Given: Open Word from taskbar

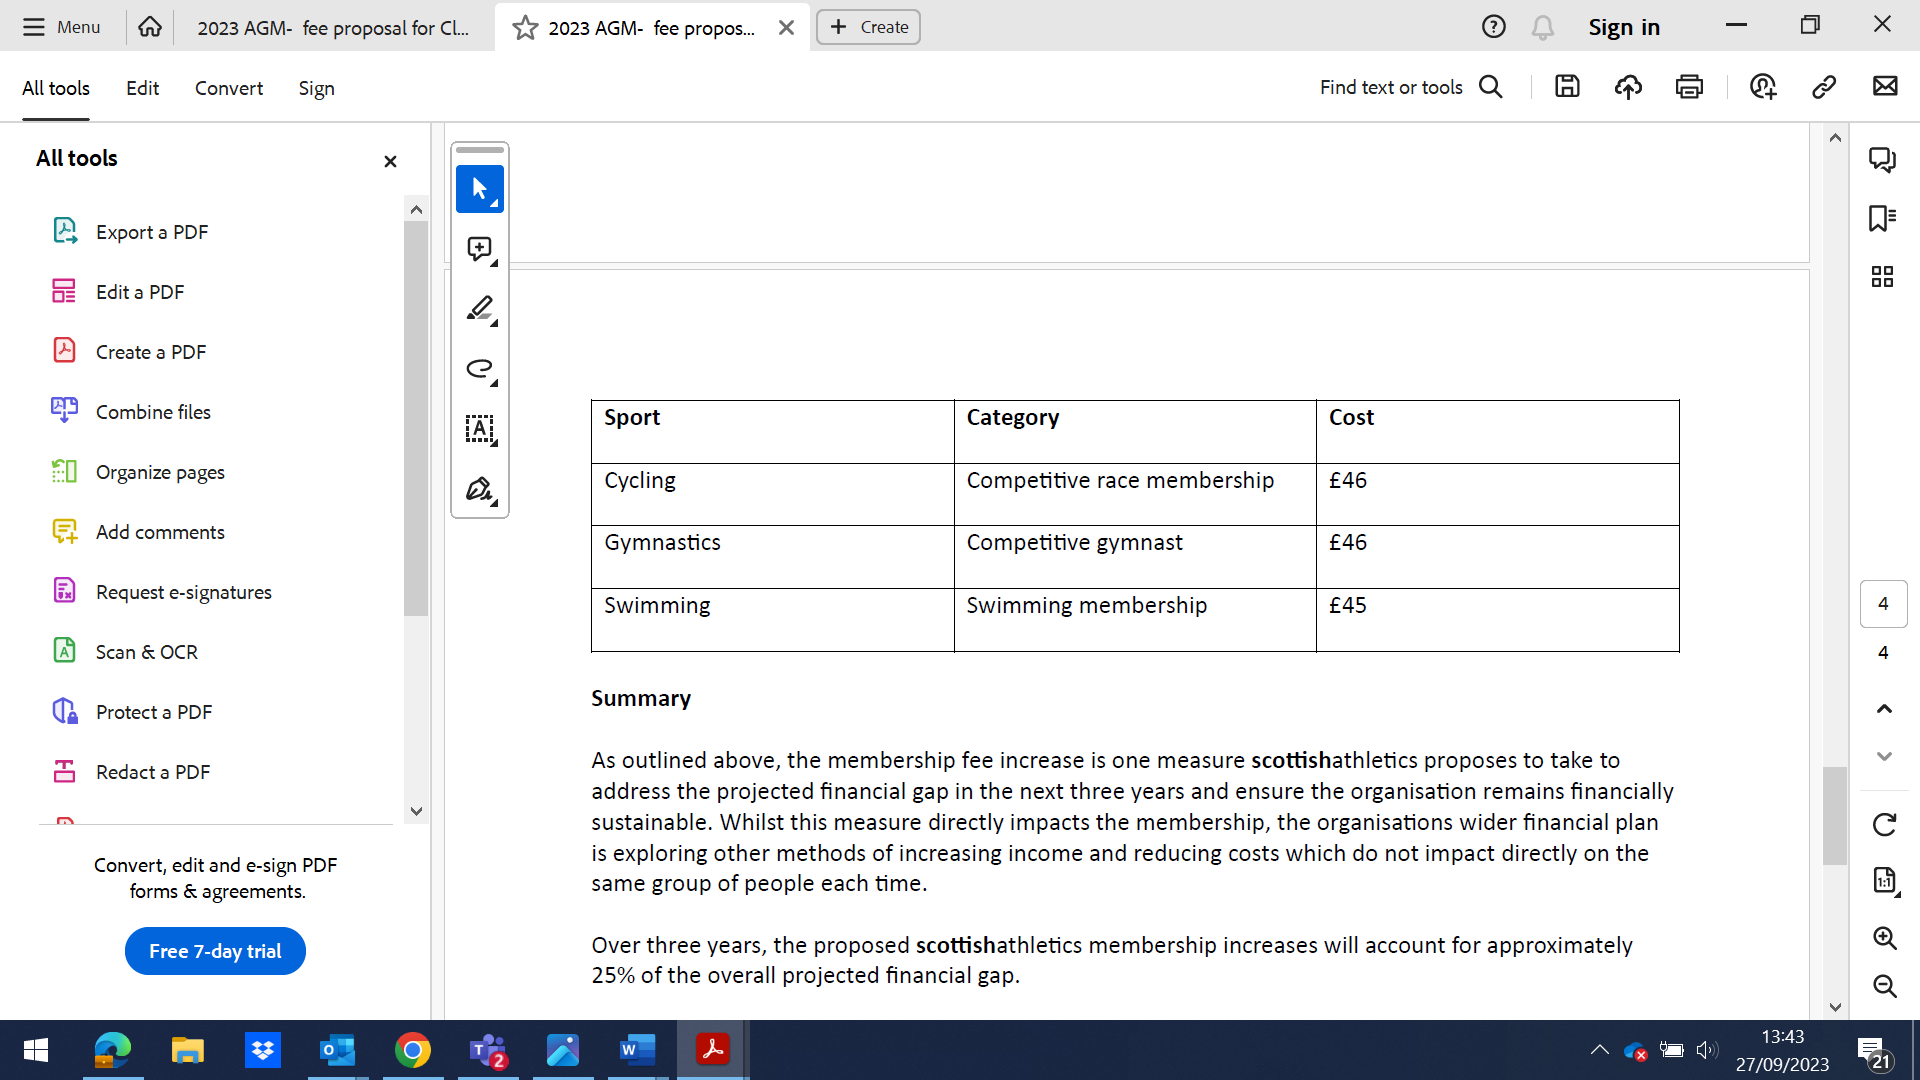Looking at the screenshot, I should (x=637, y=1050).
